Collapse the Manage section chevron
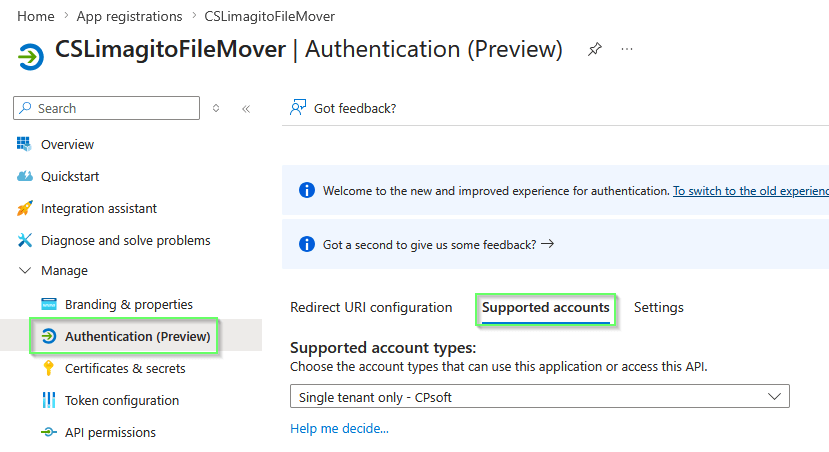The height and width of the screenshot is (452, 829). [25, 270]
